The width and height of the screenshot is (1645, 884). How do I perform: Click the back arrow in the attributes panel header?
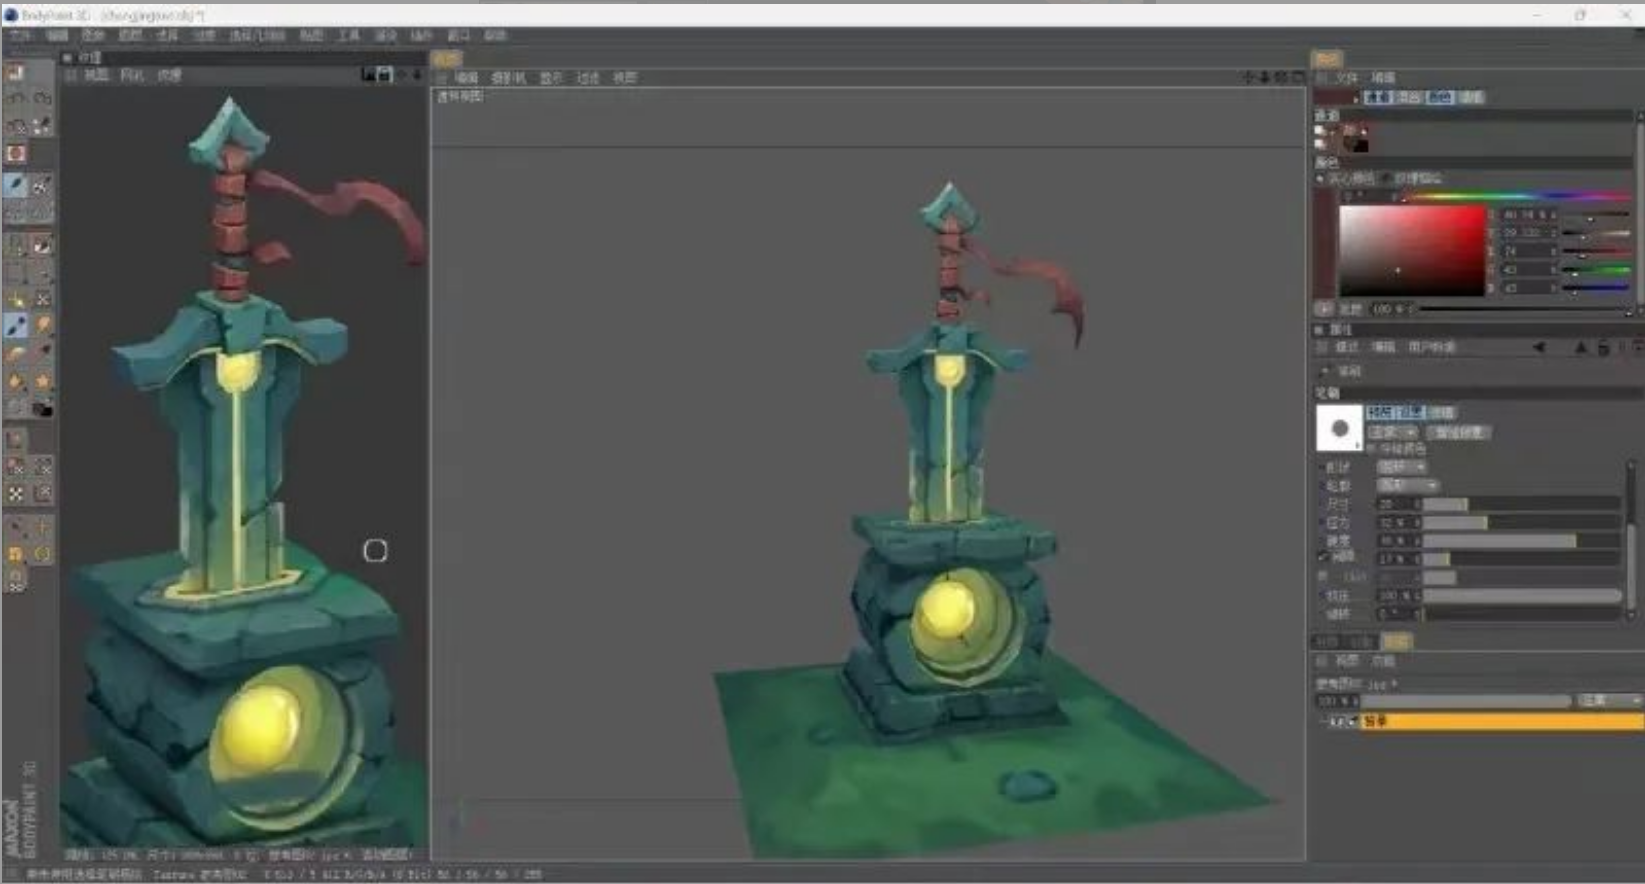click(x=1539, y=347)
